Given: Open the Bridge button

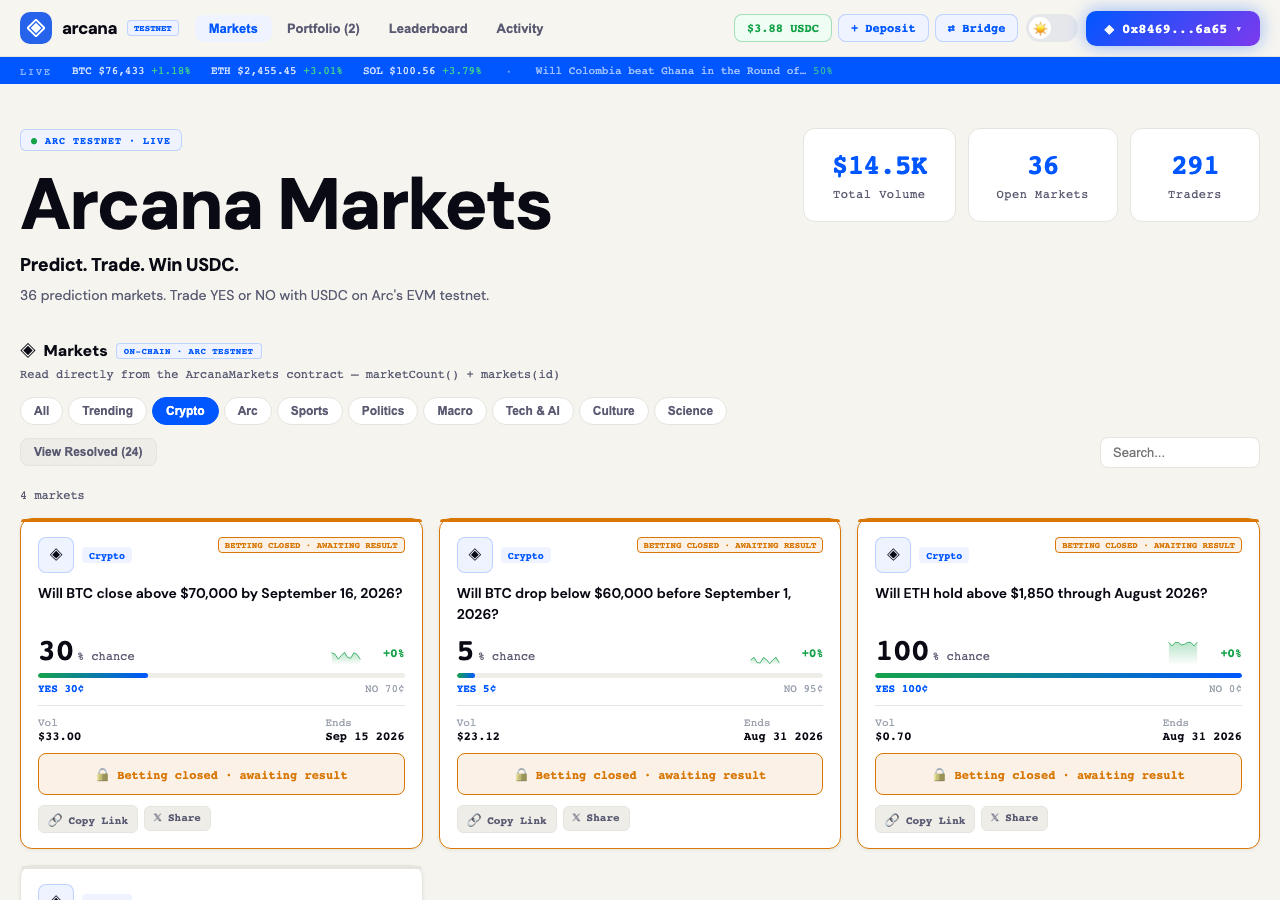Looking at the screenshot, I should (x=976, y=28).
